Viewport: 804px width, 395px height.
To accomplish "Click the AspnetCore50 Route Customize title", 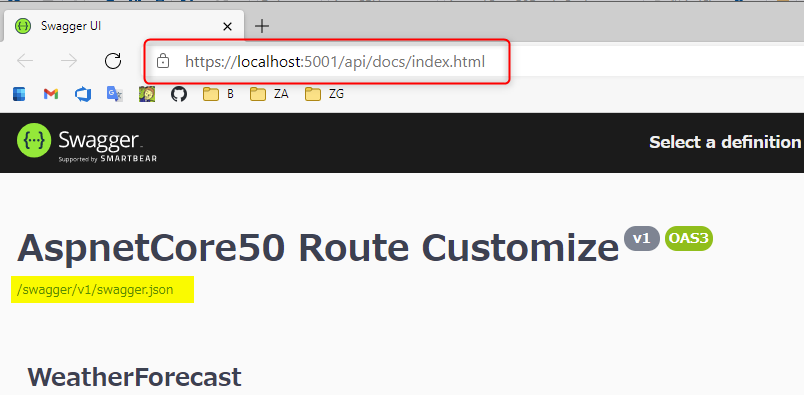I will (318, 248).
